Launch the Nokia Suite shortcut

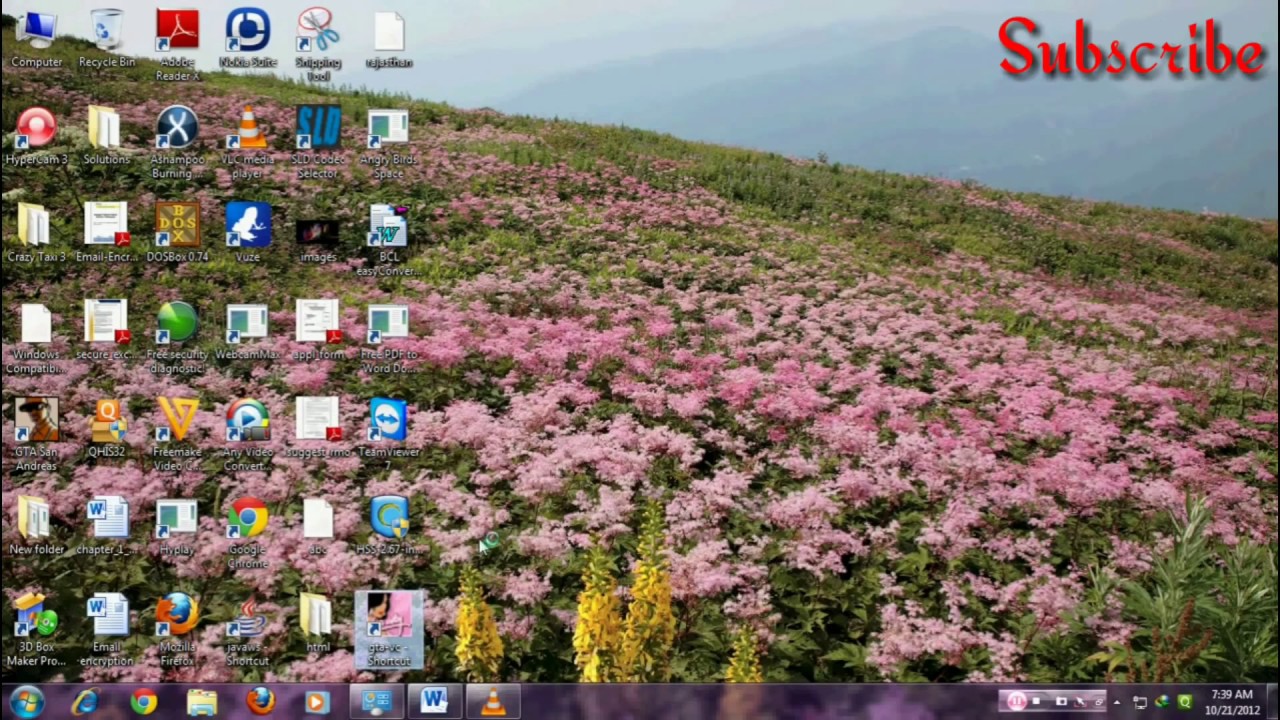[x=247, y=38]
